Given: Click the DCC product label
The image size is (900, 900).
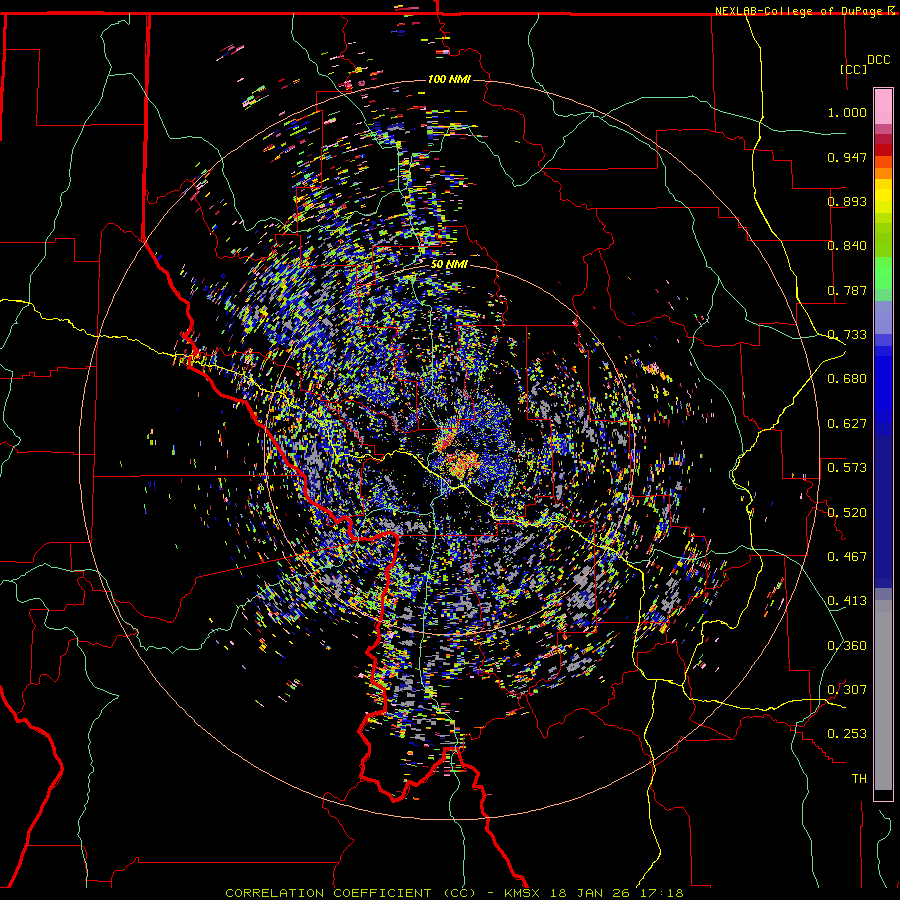Looking at the screenshot, I should [x=878, y=60].
